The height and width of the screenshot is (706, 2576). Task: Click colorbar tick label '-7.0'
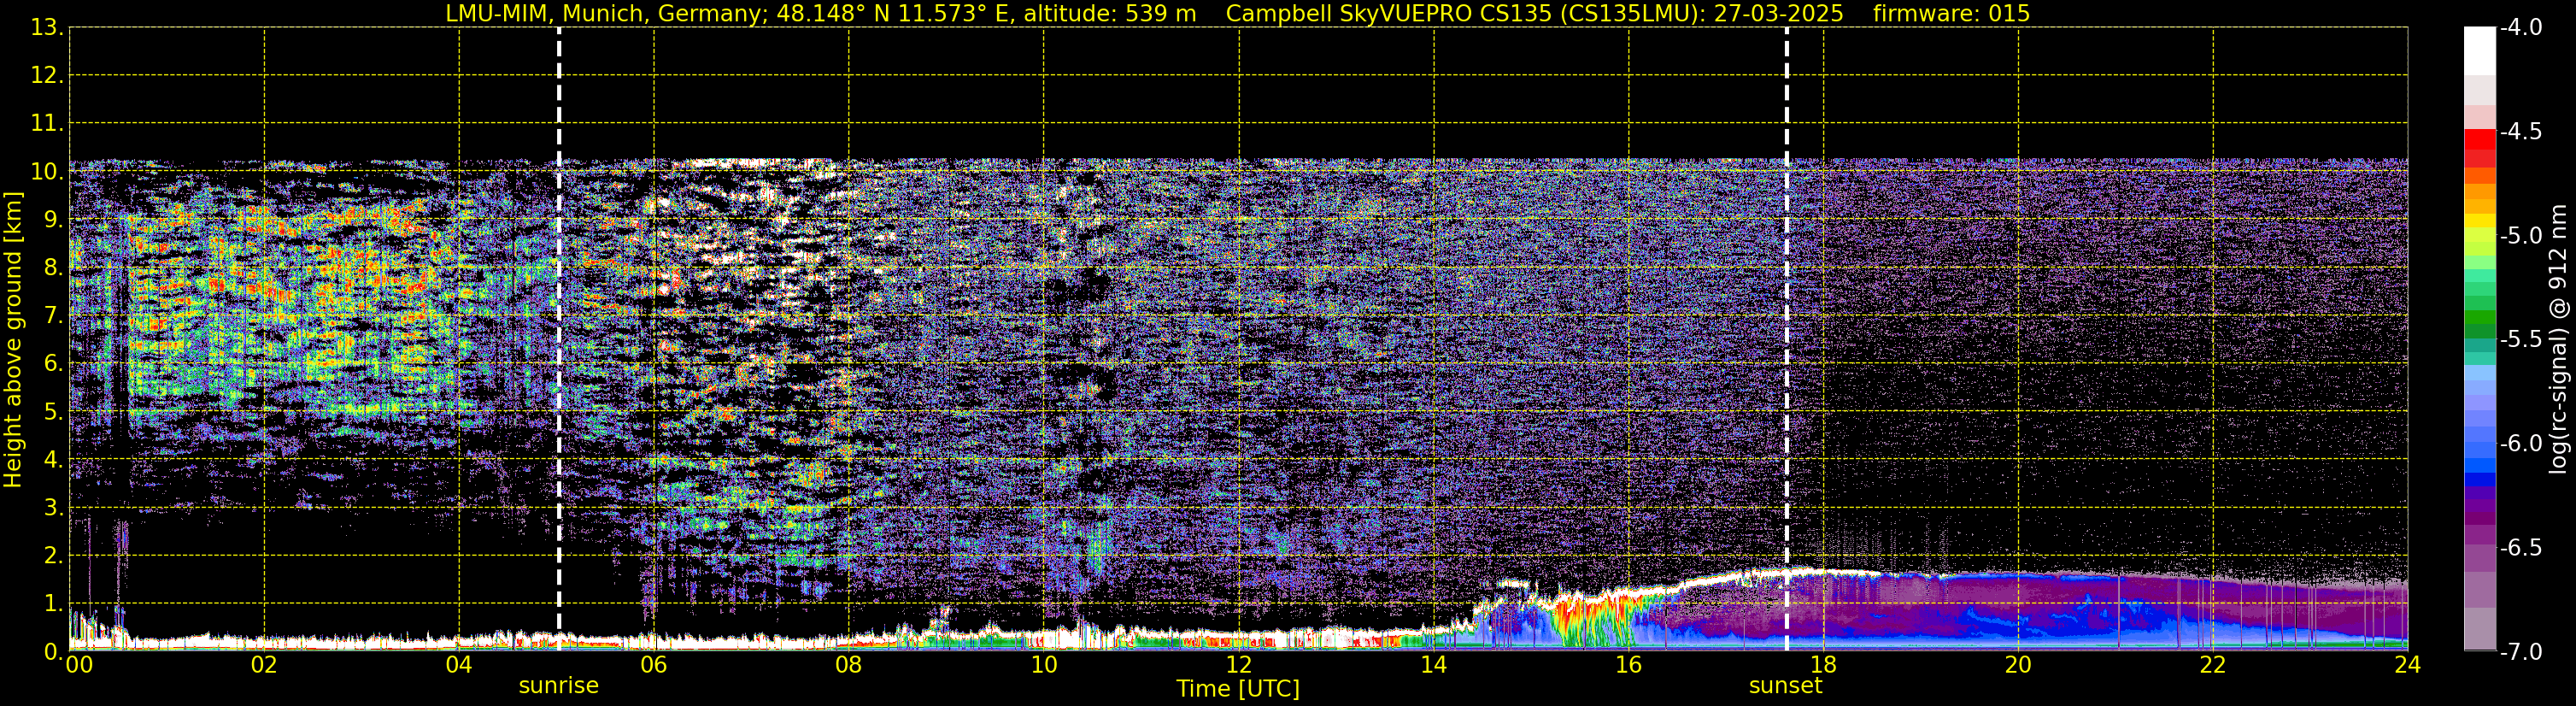coord(2520,652)
